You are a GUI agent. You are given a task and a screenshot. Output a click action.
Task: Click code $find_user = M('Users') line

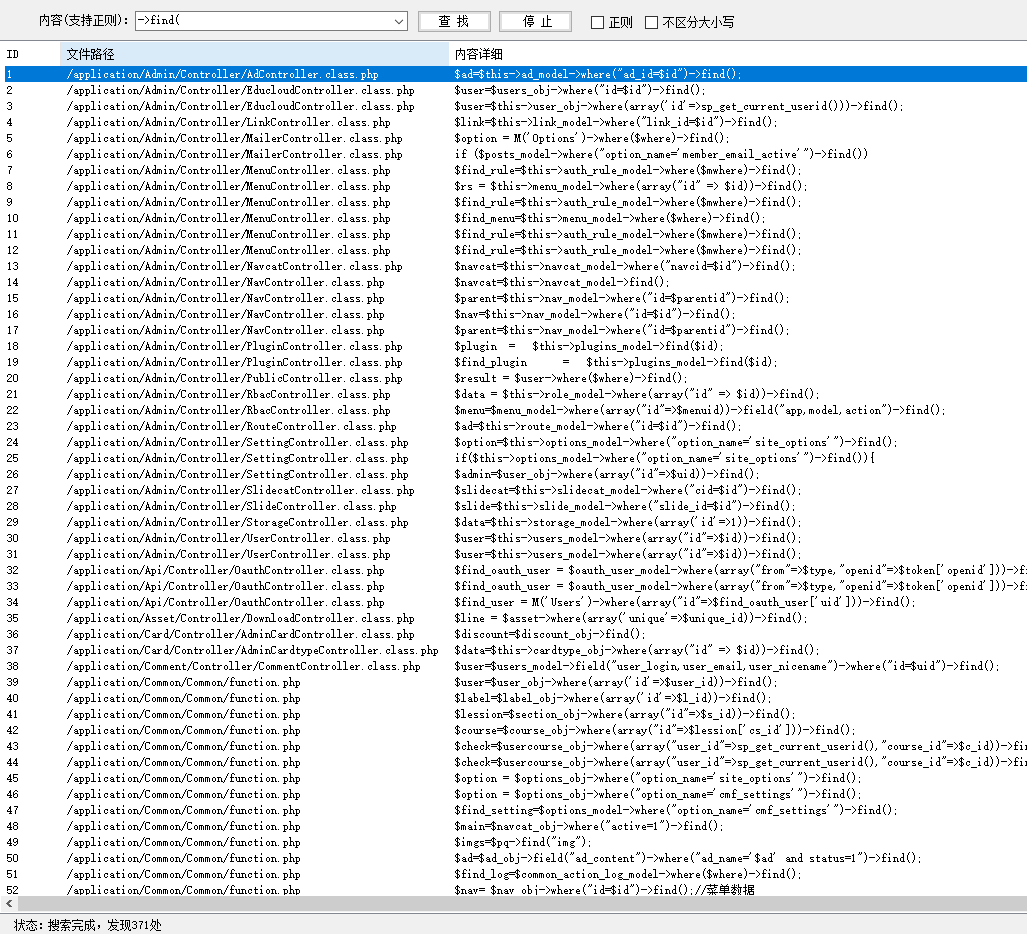pos(684,603)
